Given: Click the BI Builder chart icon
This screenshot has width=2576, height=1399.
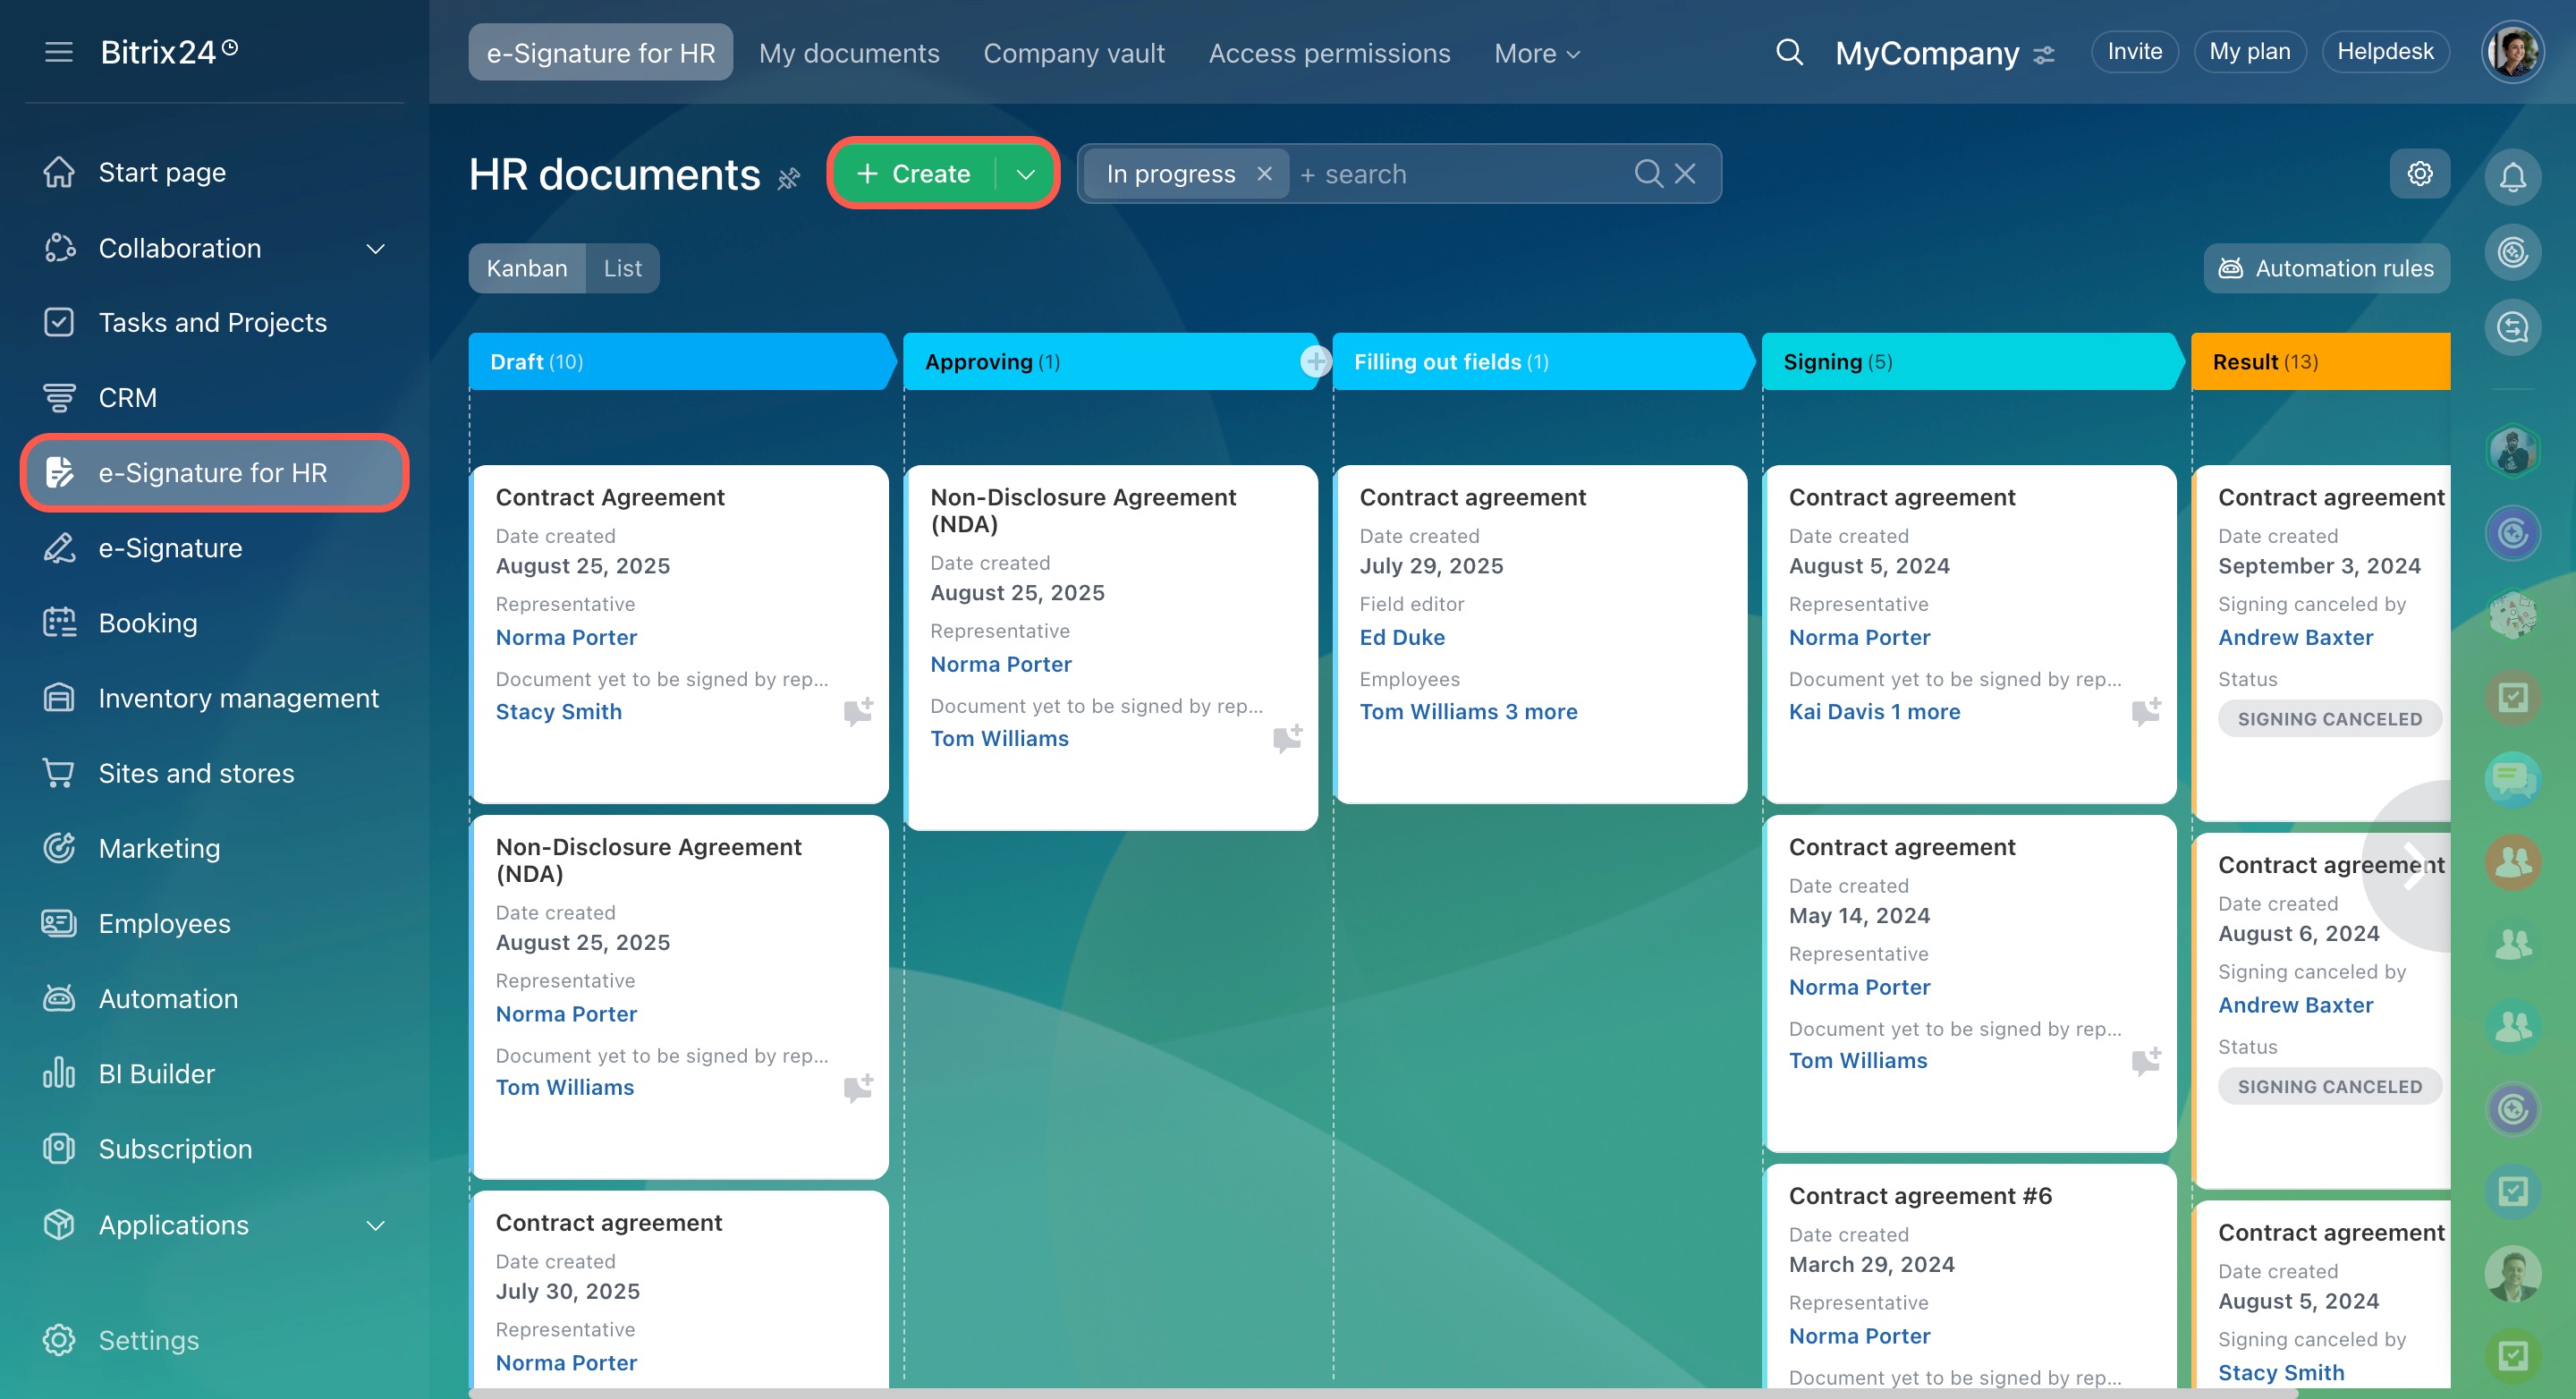Looking at the screenshot, I should [x=59, y=1073].
